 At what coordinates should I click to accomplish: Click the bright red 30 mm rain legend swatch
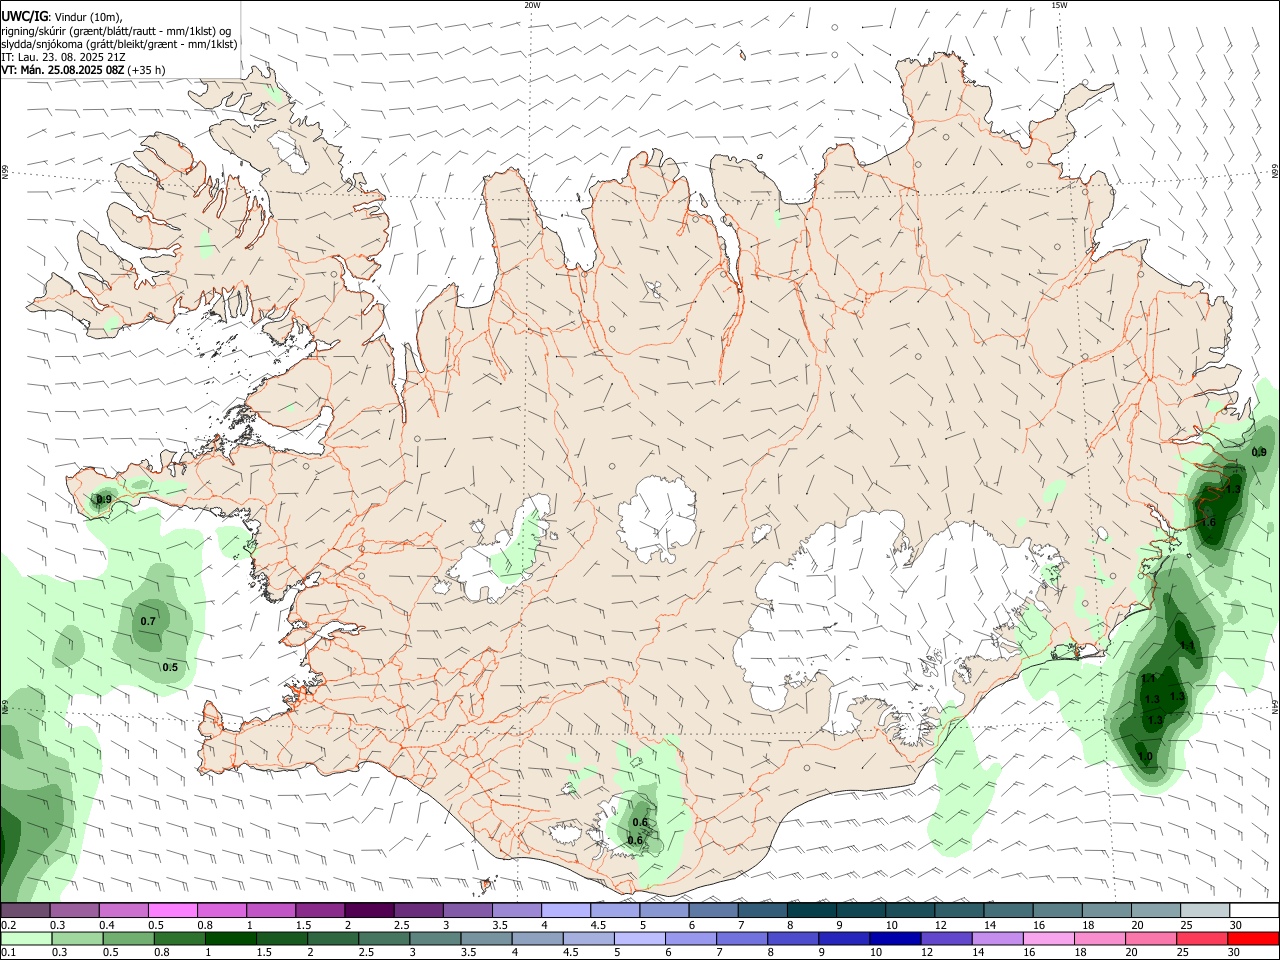(1253, 939)
